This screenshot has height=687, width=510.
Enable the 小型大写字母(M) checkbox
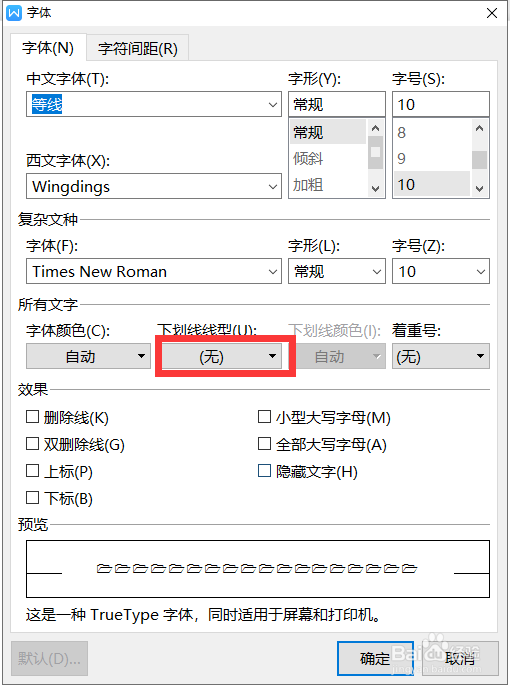[264, 417]
